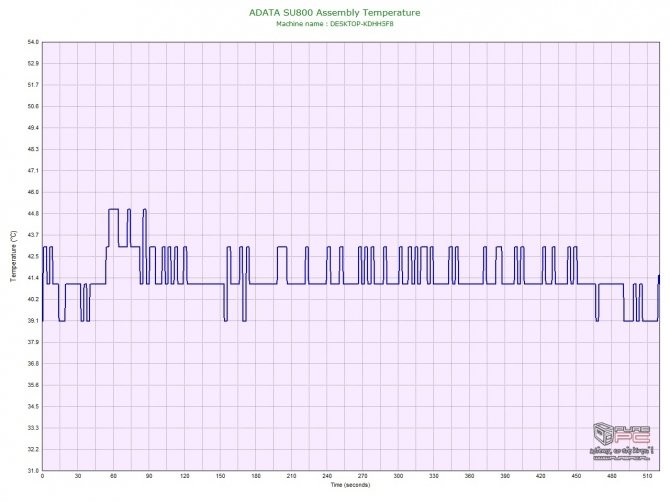670x502 pixels.
Task: Click the Time (seconds) axis label
Action: coord(350,485)
